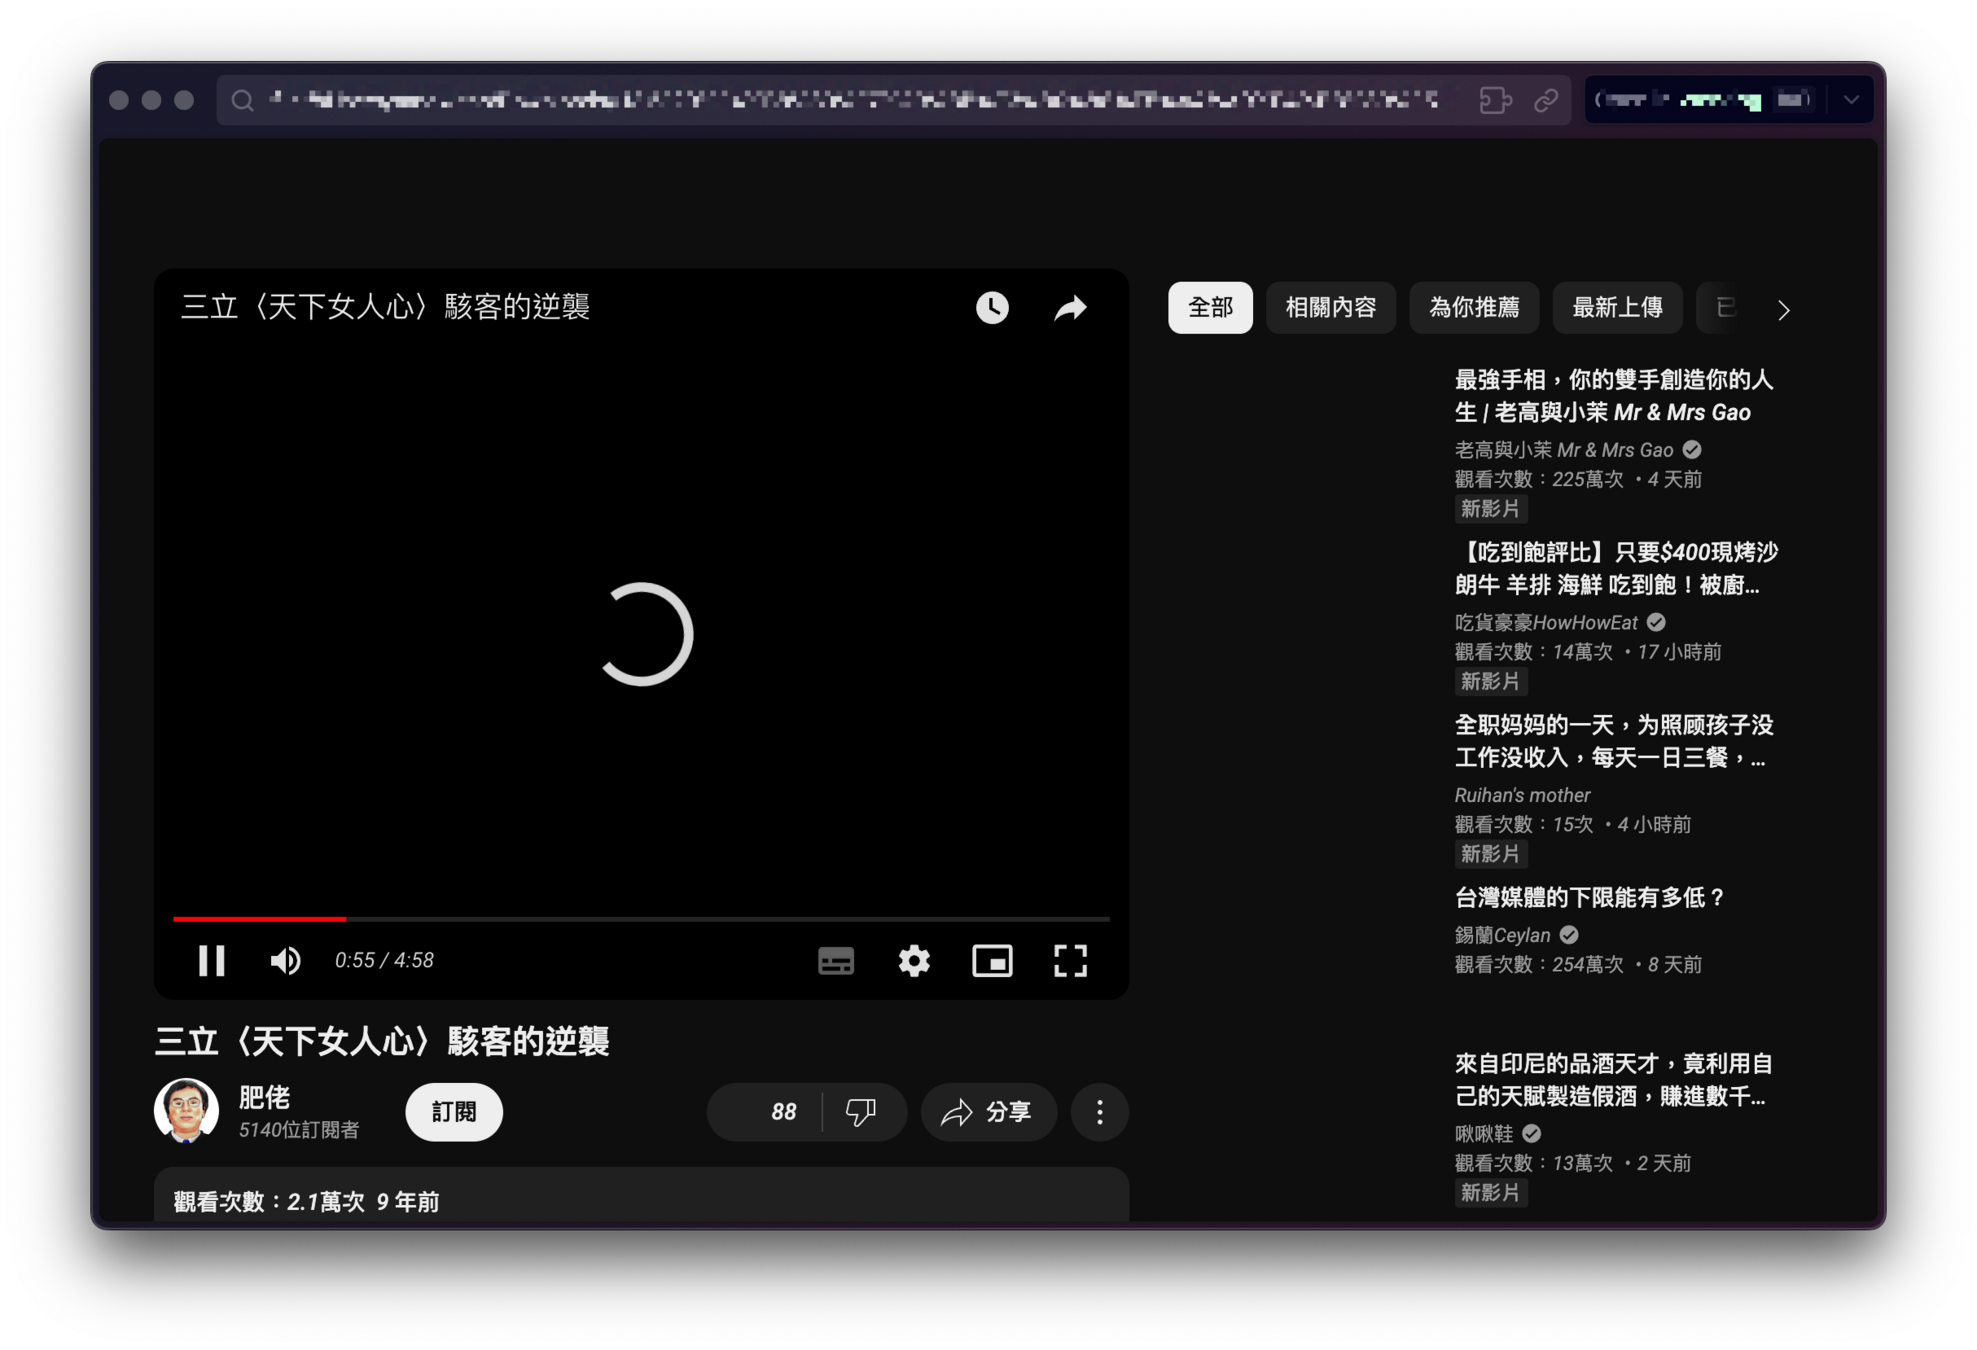
Task: Toggle subtitles captions button
Action: pos(836,960)
